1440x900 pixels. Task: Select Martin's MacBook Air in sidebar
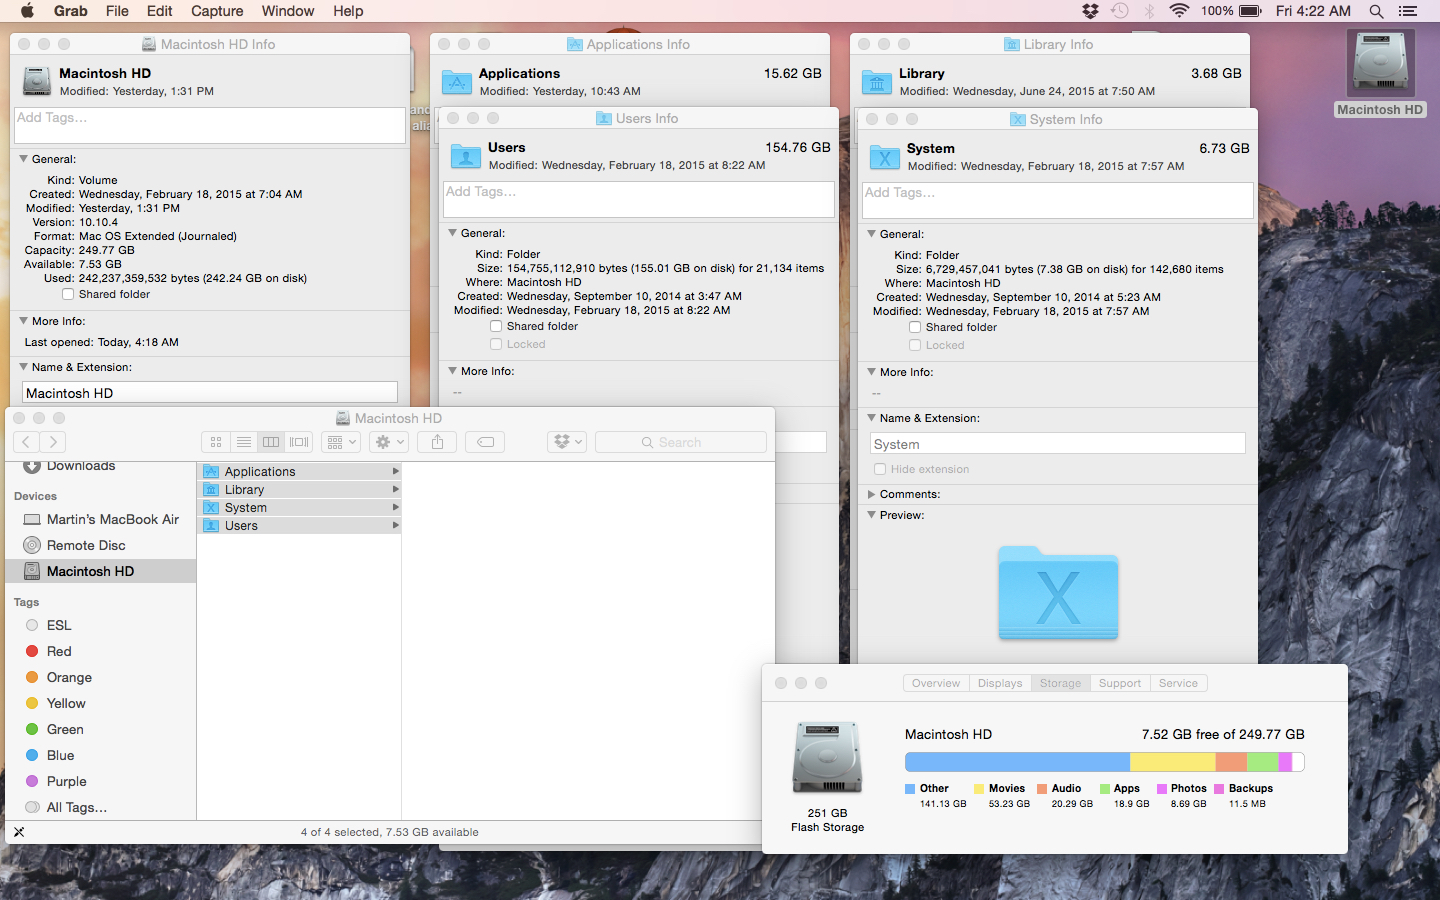click(x=100, y=519)
